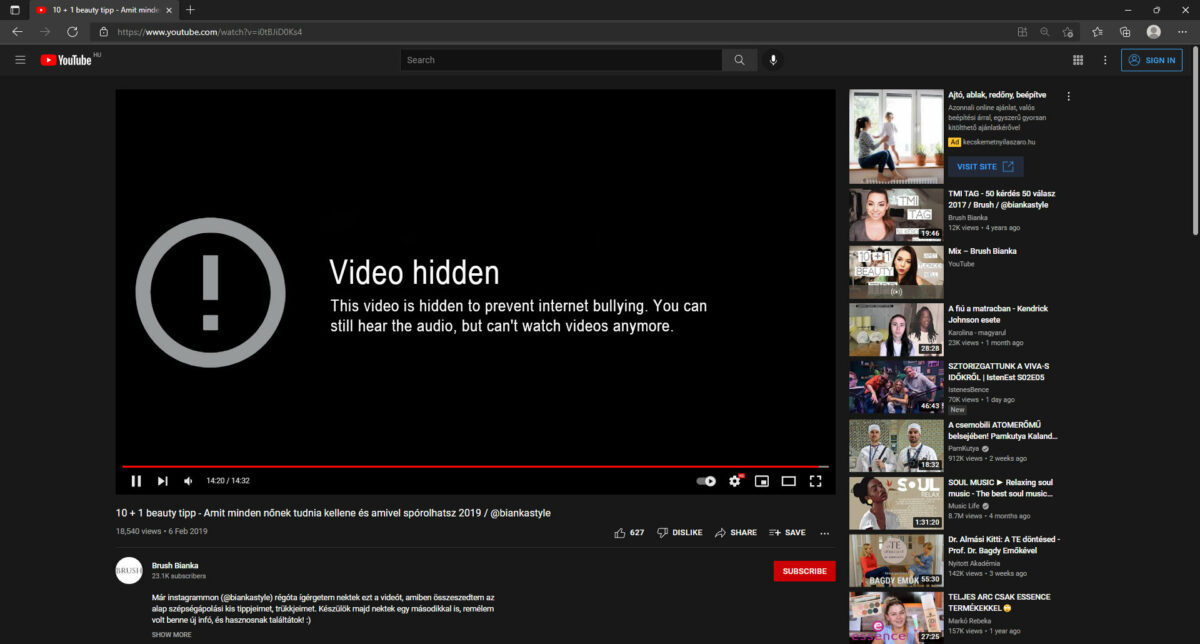Go to YouTube home via the logo
1200x644 pixels.
pyautogui.click(x=67, y=60)
